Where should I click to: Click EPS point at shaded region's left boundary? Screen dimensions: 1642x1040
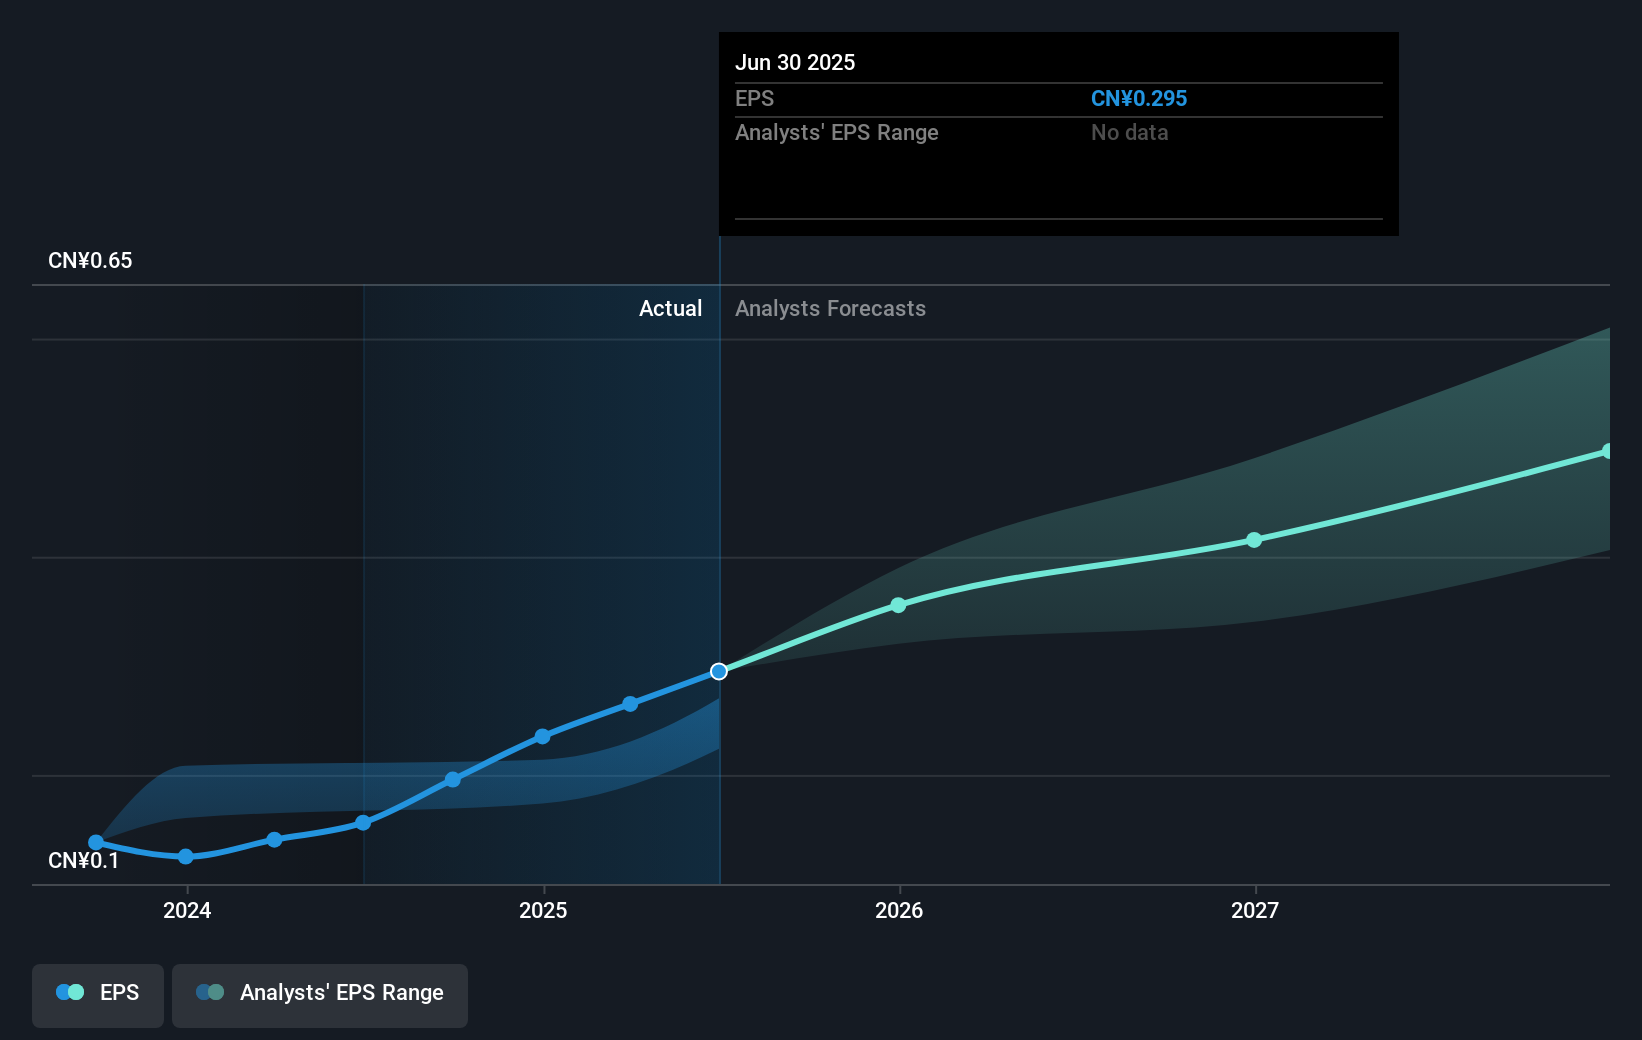tap(364, 823)
